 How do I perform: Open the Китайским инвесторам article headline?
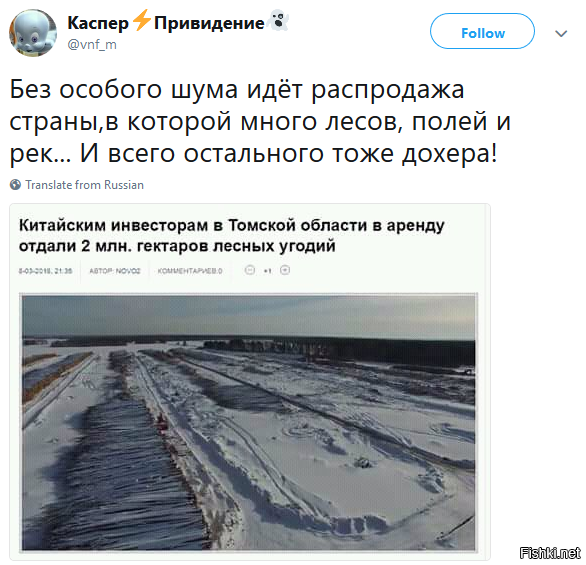232,235
